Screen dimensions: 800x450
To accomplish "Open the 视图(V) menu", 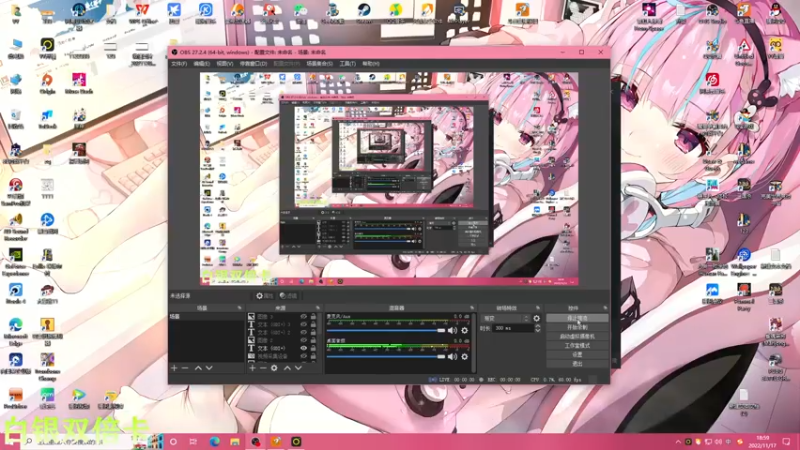I will (x=224, y=64).
